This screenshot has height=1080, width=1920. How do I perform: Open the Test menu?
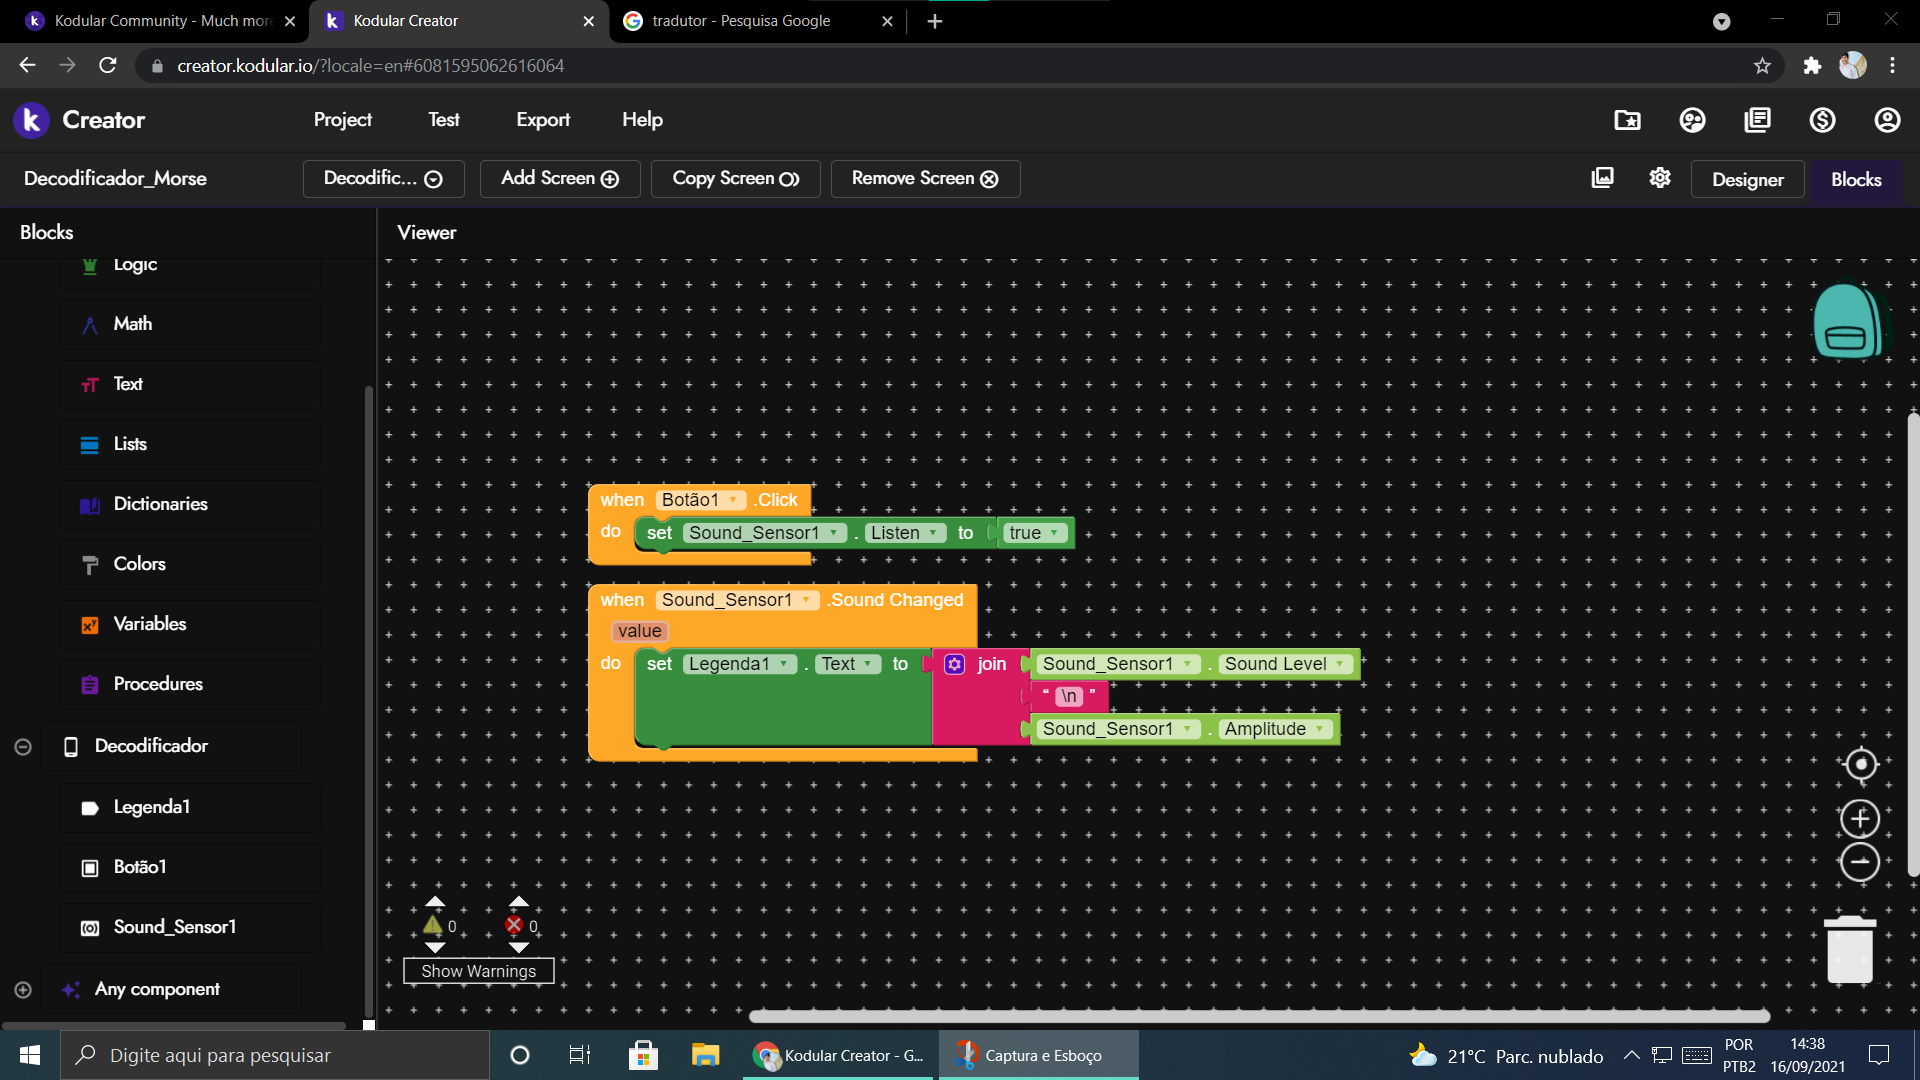click(x=444, y=120)
